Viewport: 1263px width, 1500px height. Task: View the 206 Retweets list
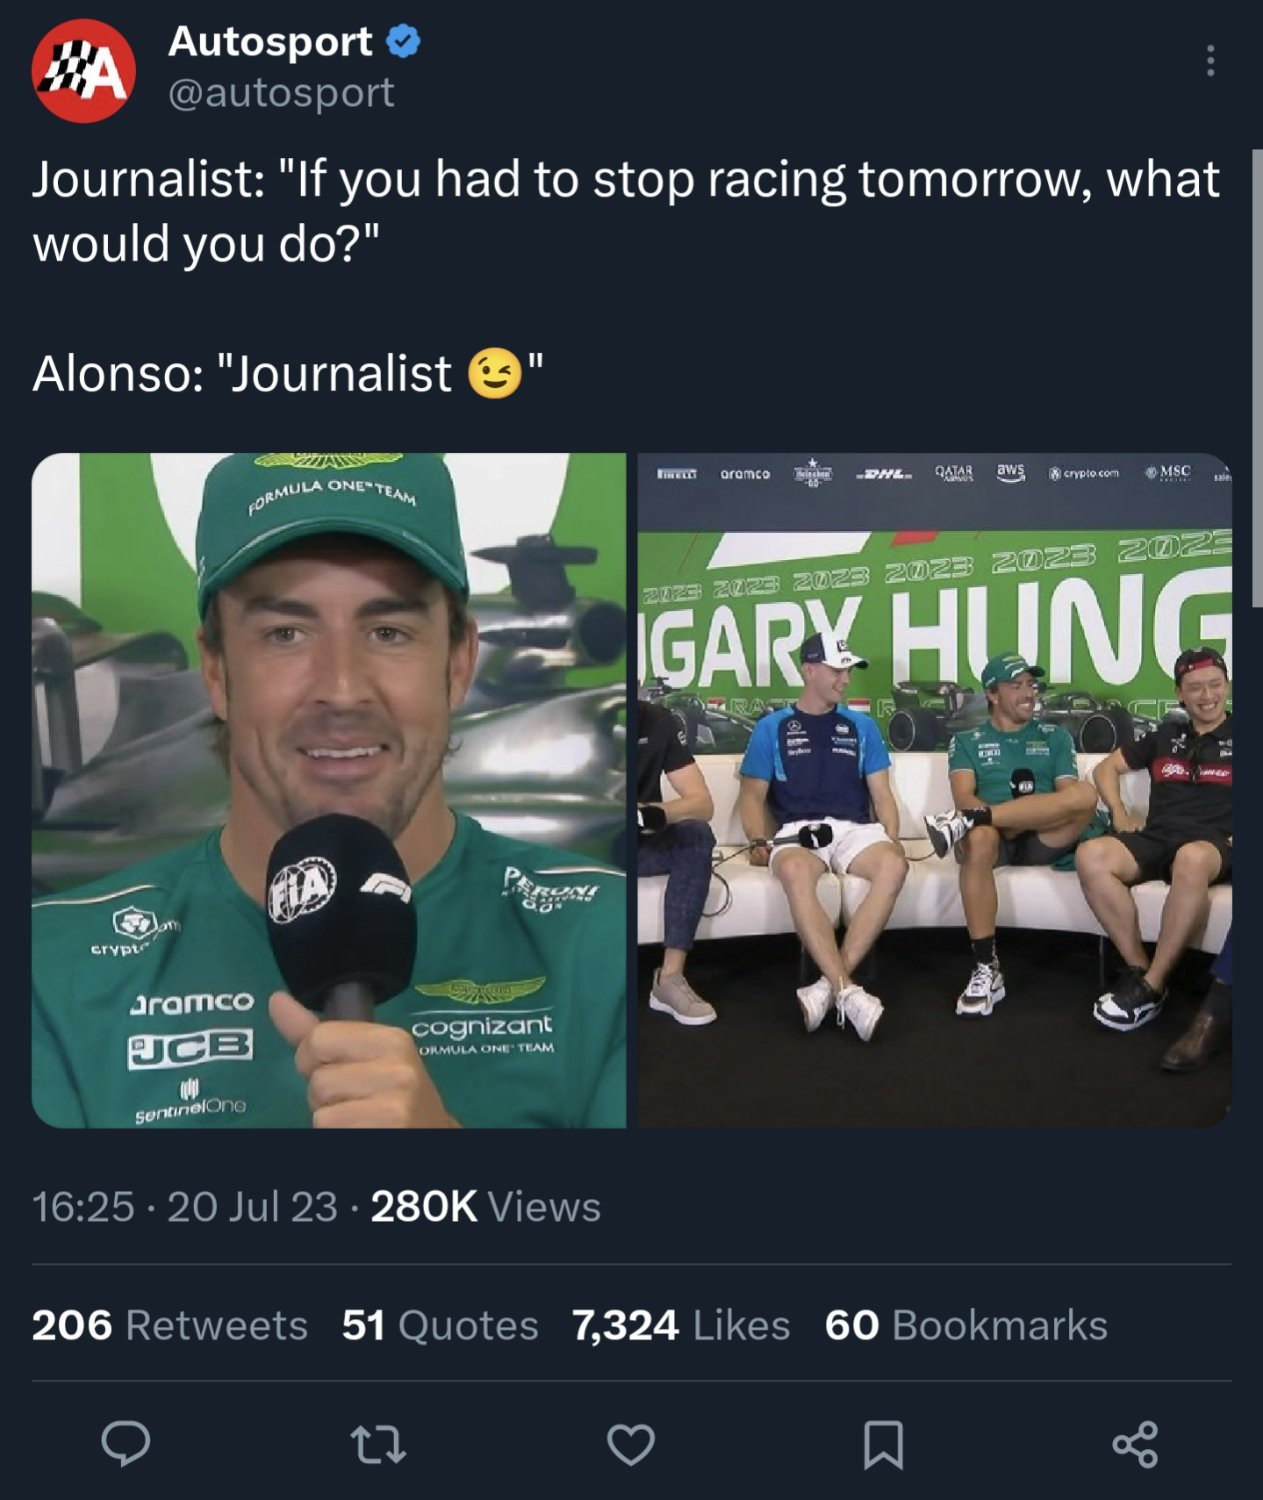tap(169, 1325)
